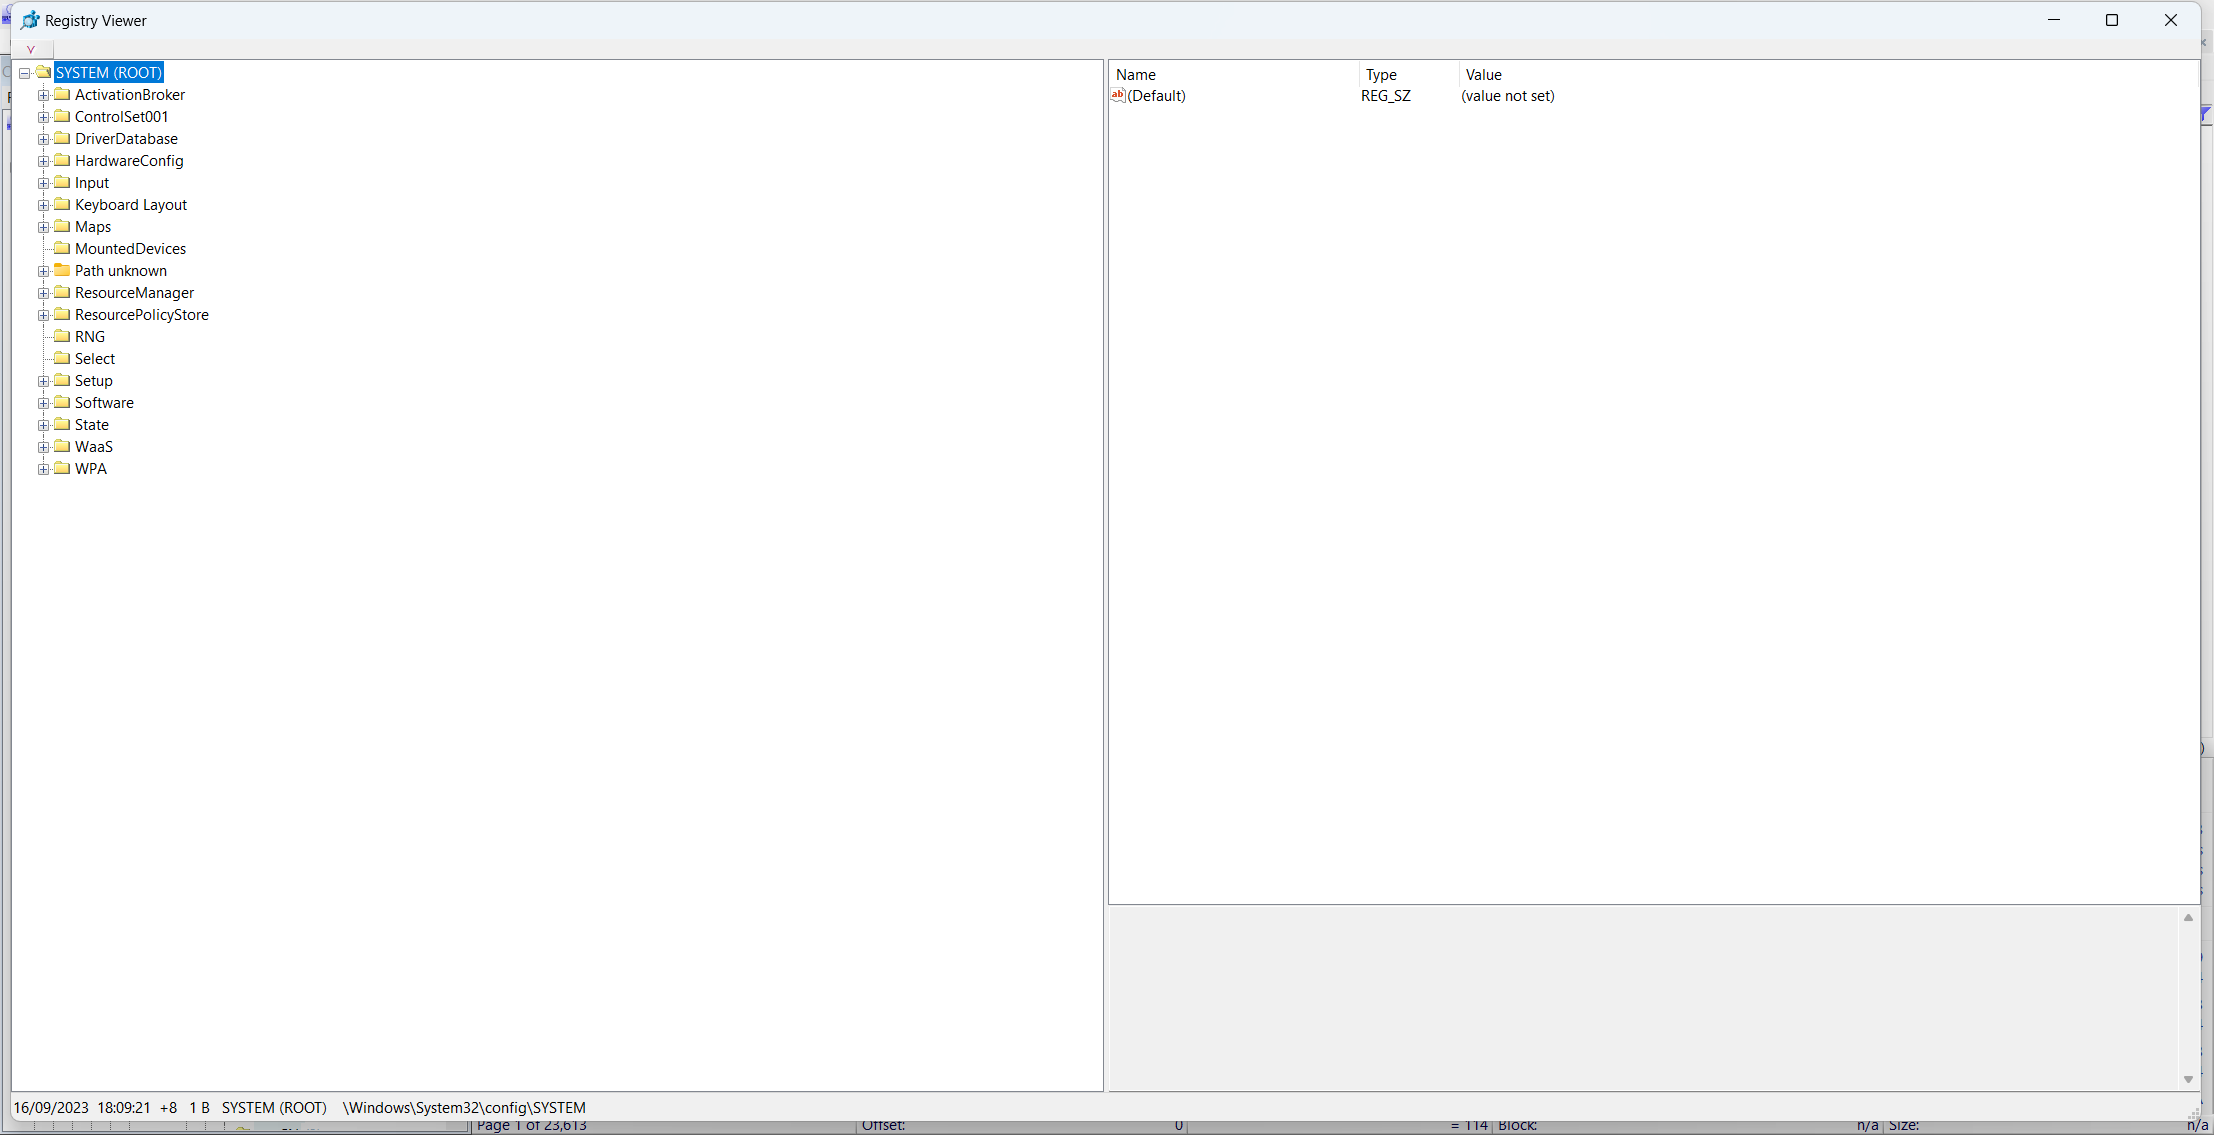Select the ControlSet001 key label
The height and width of the screenshot is (1135, 2214).
click(x=122, y=117)
